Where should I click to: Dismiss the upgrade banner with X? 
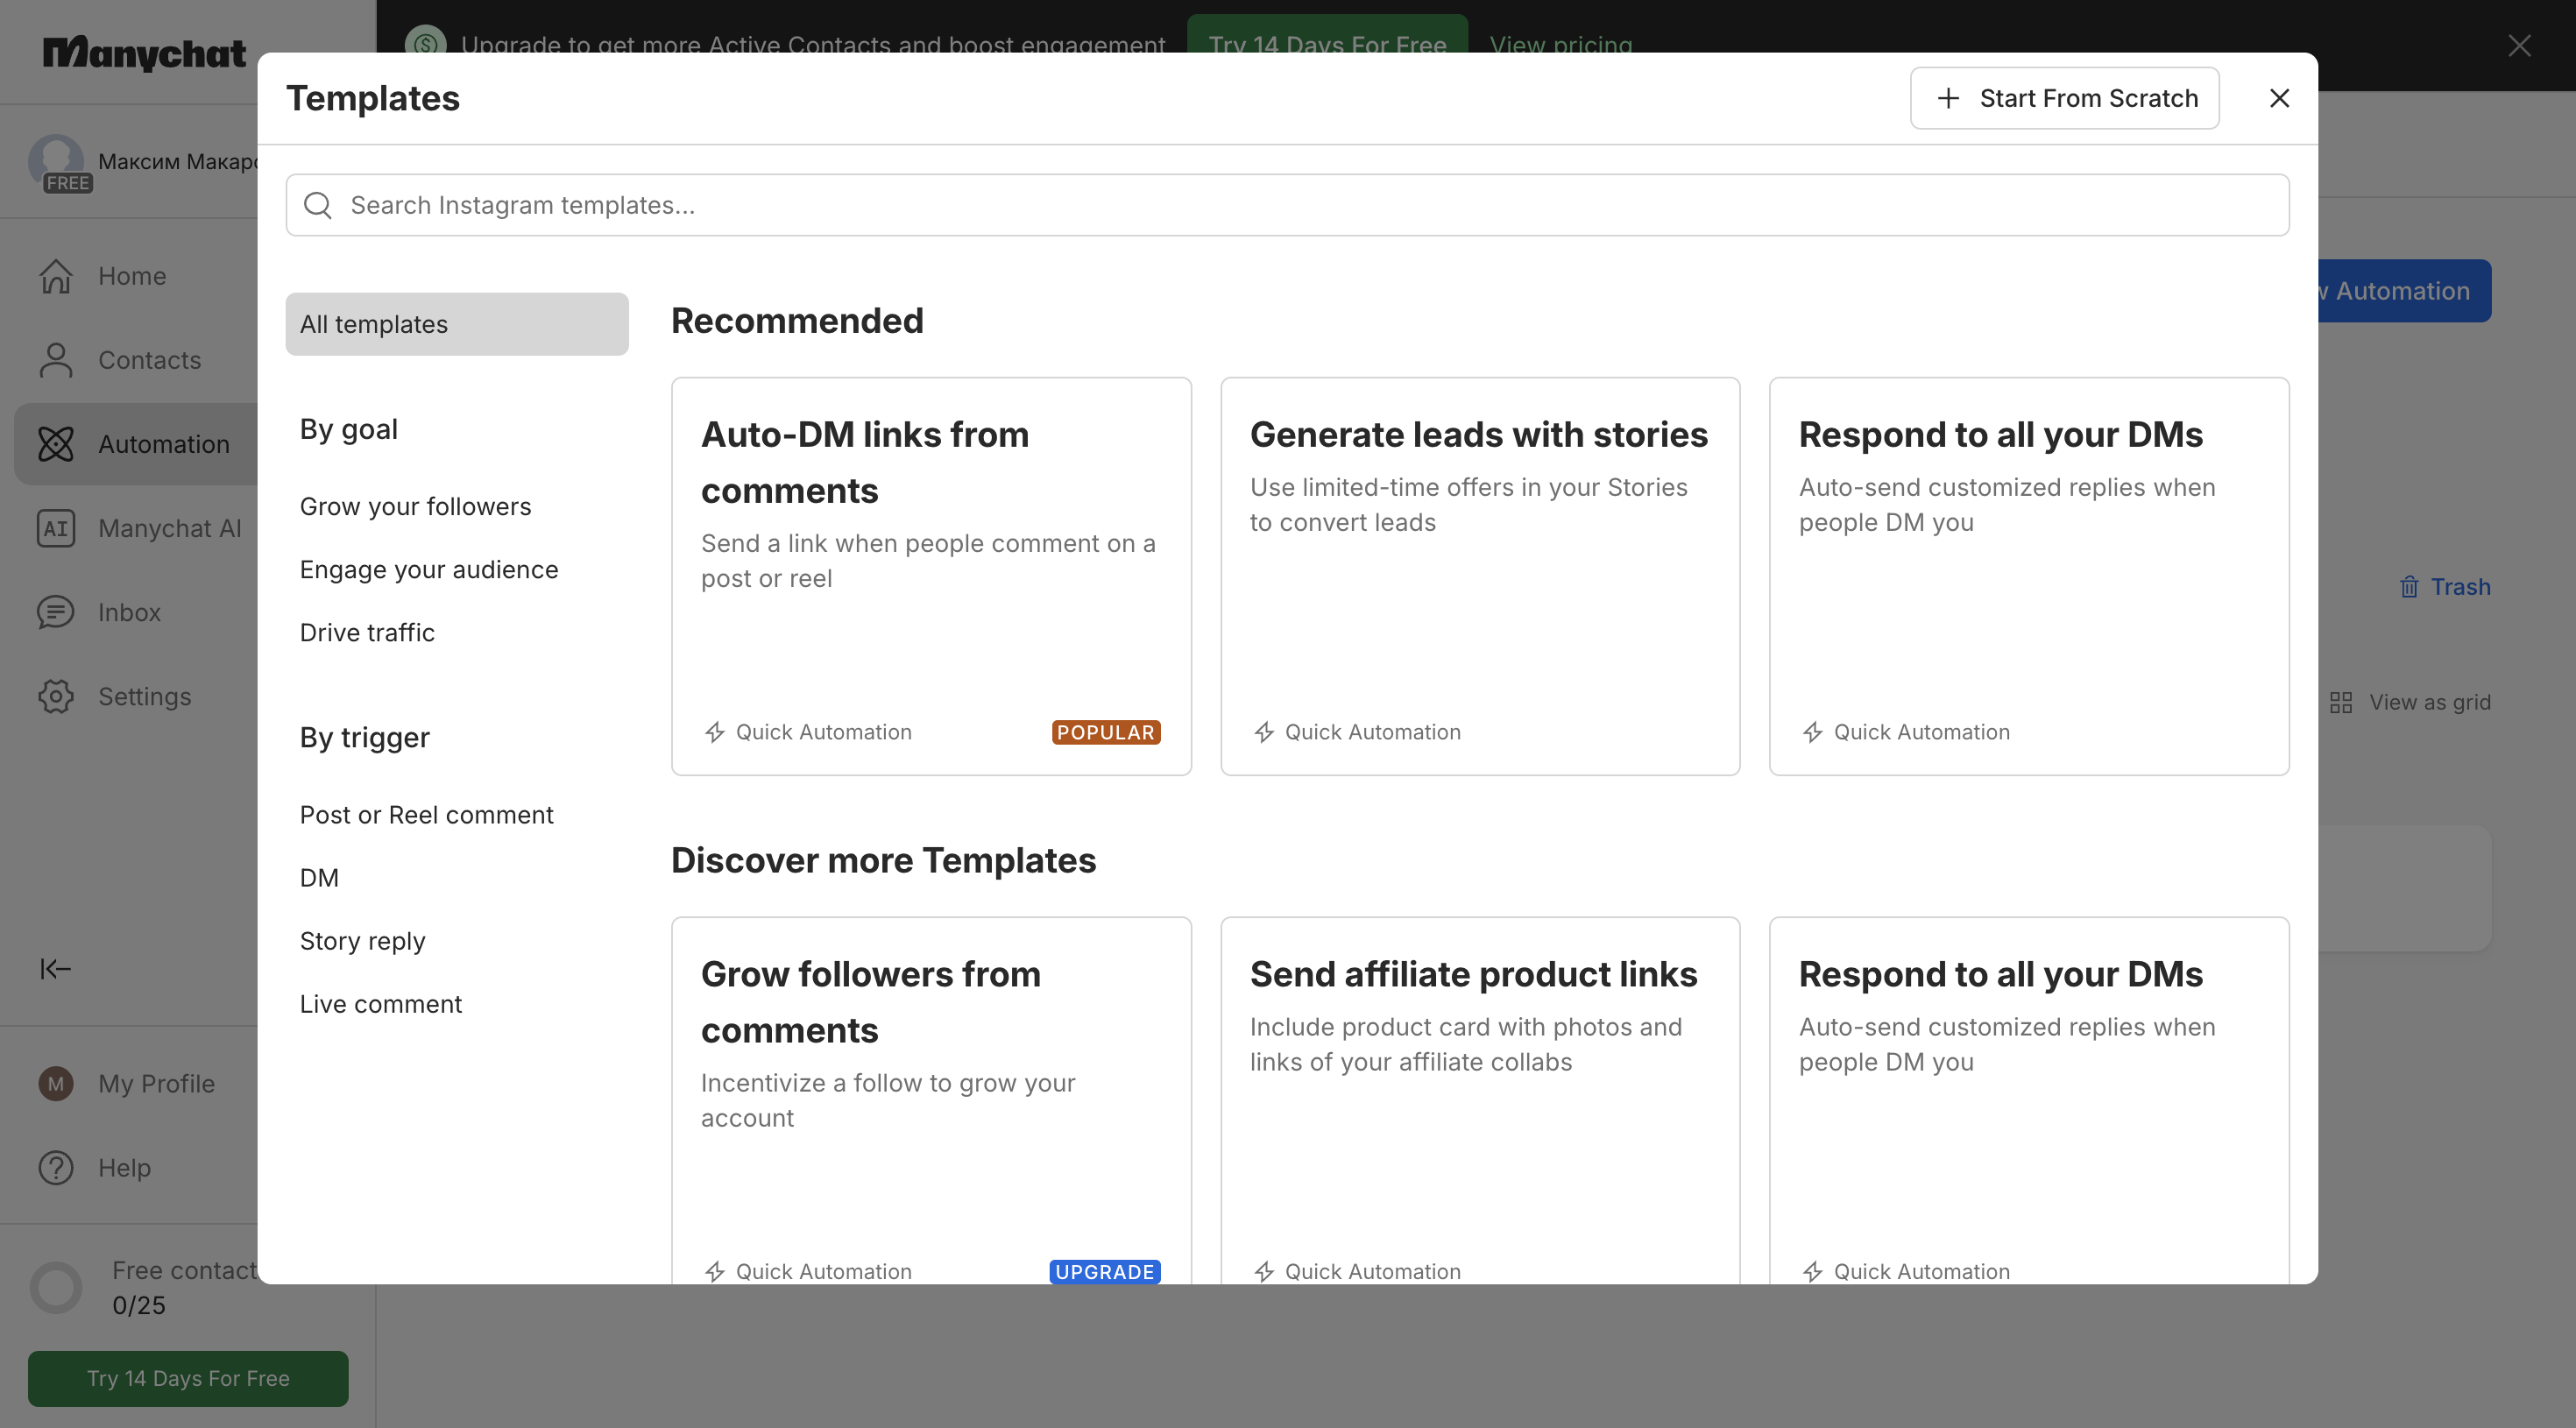coord(2519,45)
